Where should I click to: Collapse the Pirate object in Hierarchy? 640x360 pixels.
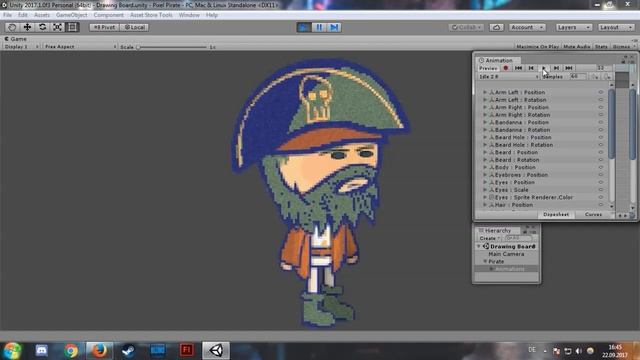pos(485,261)
